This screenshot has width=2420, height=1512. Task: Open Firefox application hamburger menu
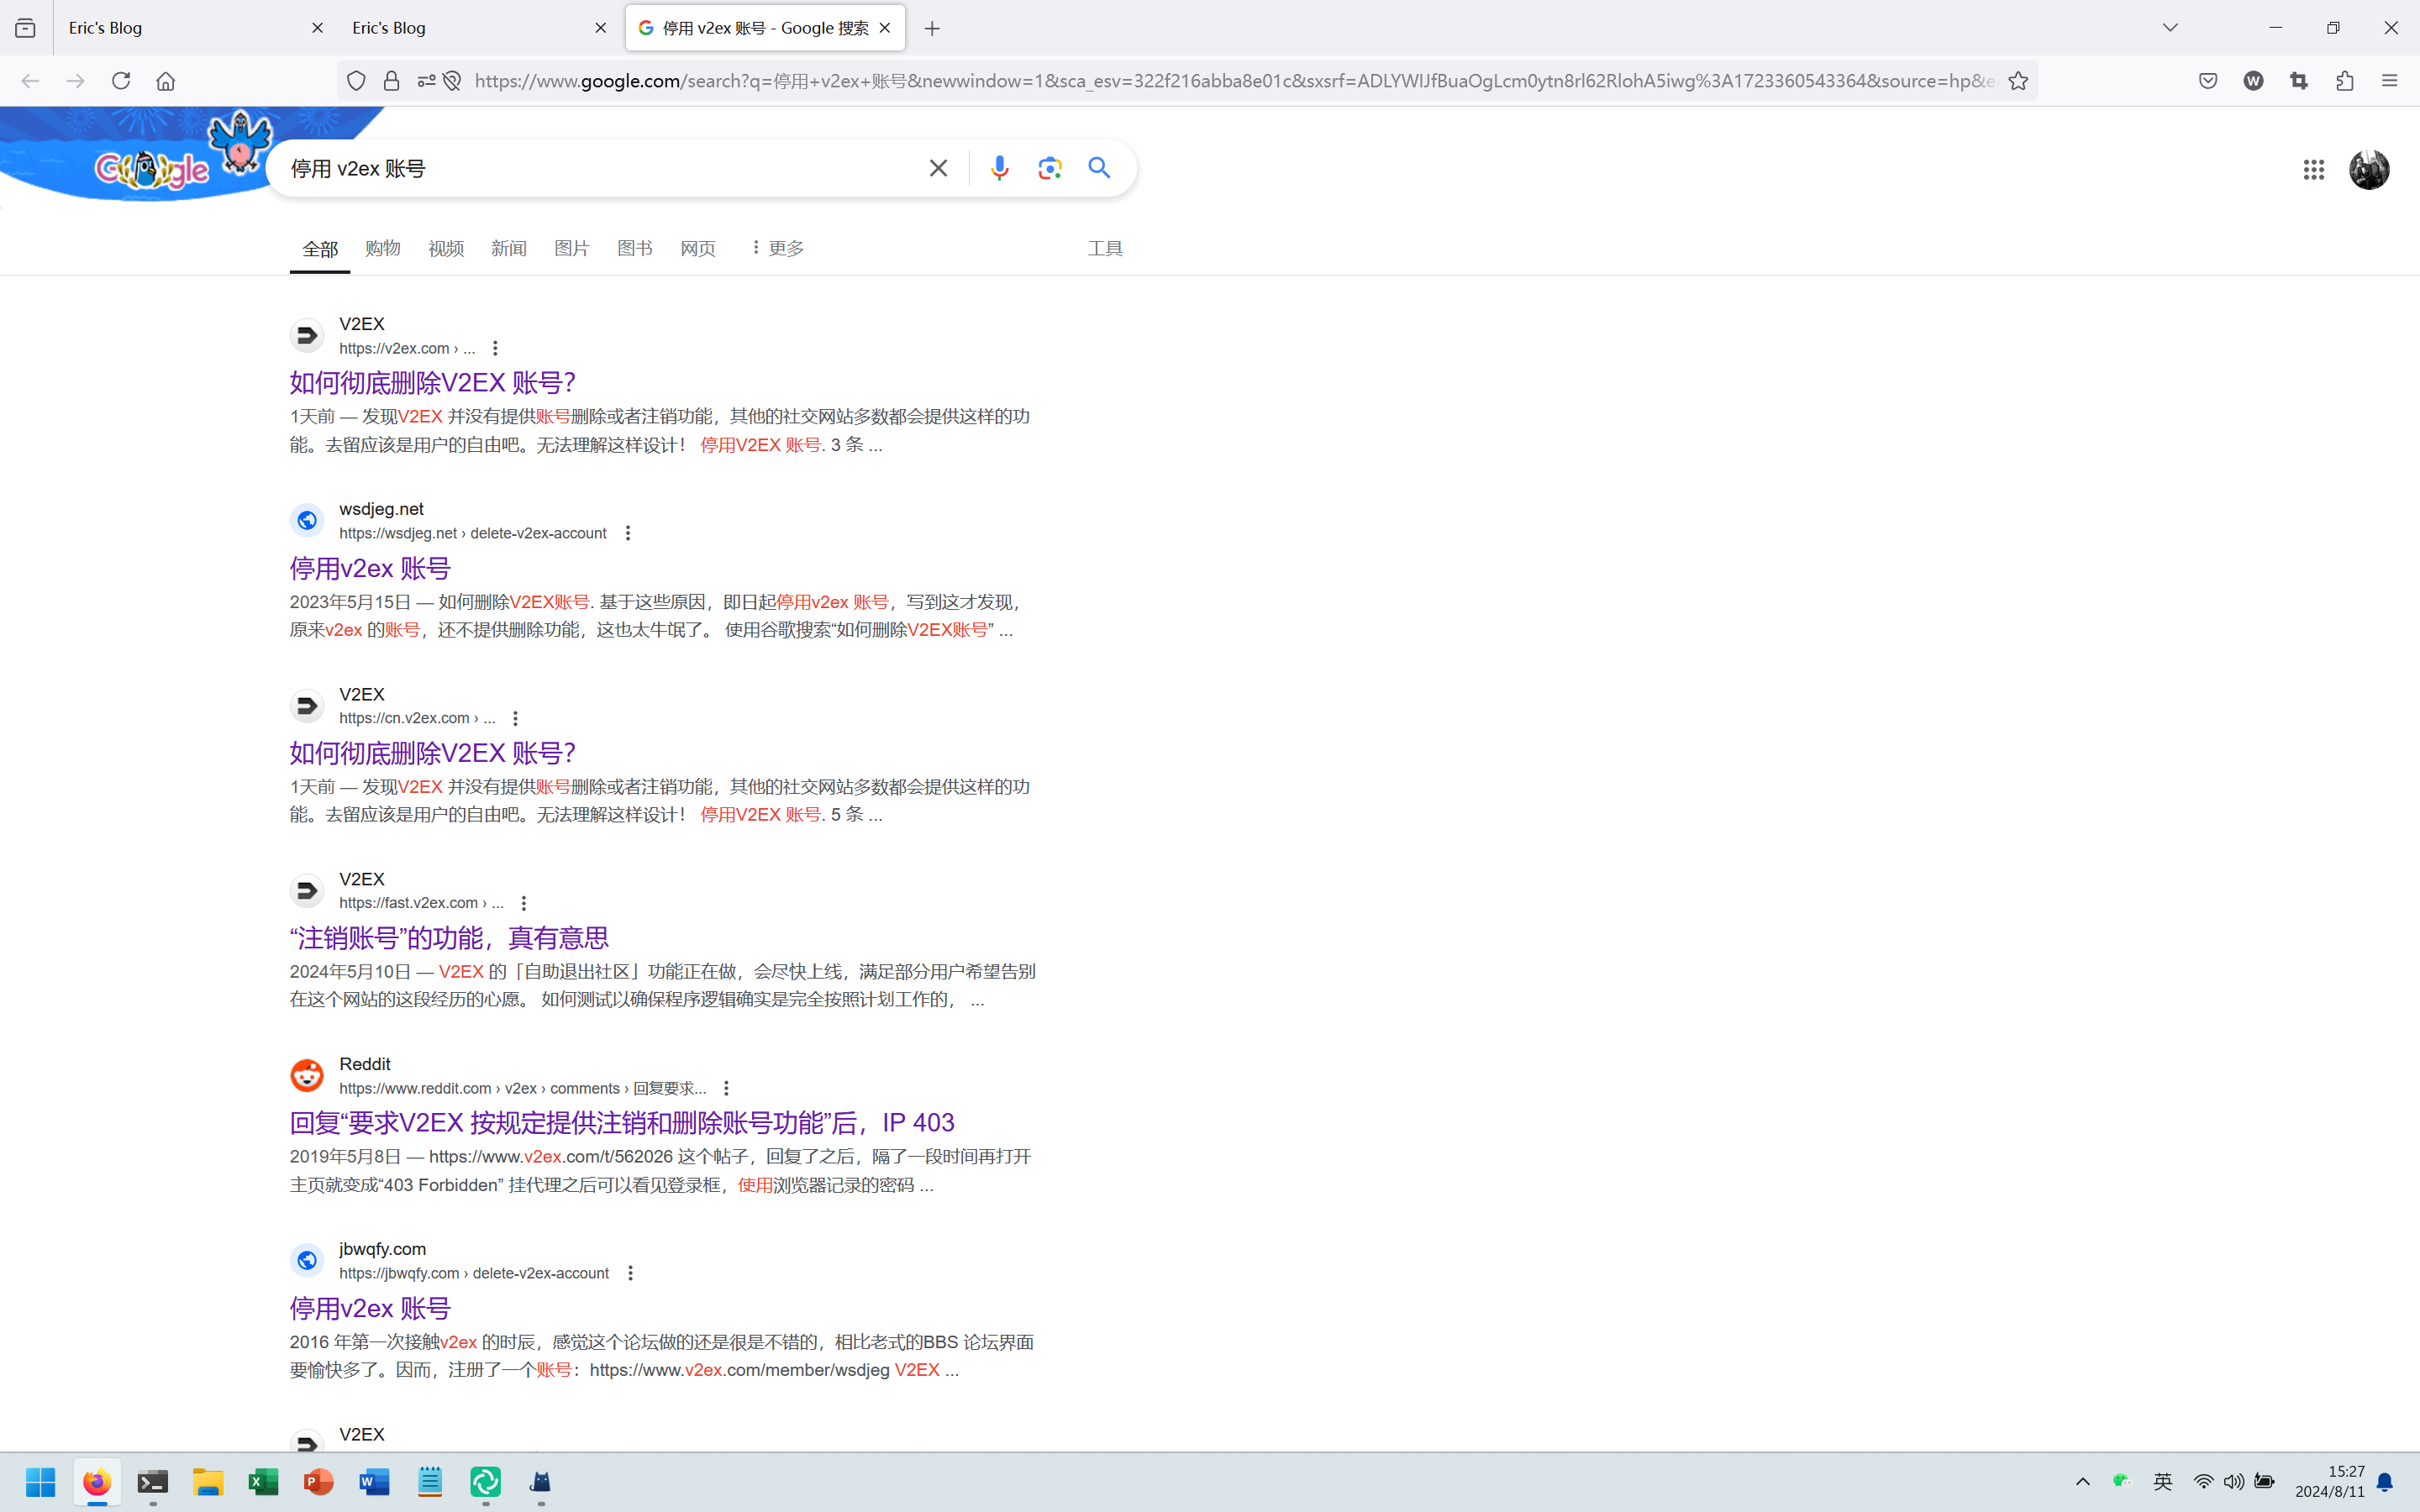2390,81
